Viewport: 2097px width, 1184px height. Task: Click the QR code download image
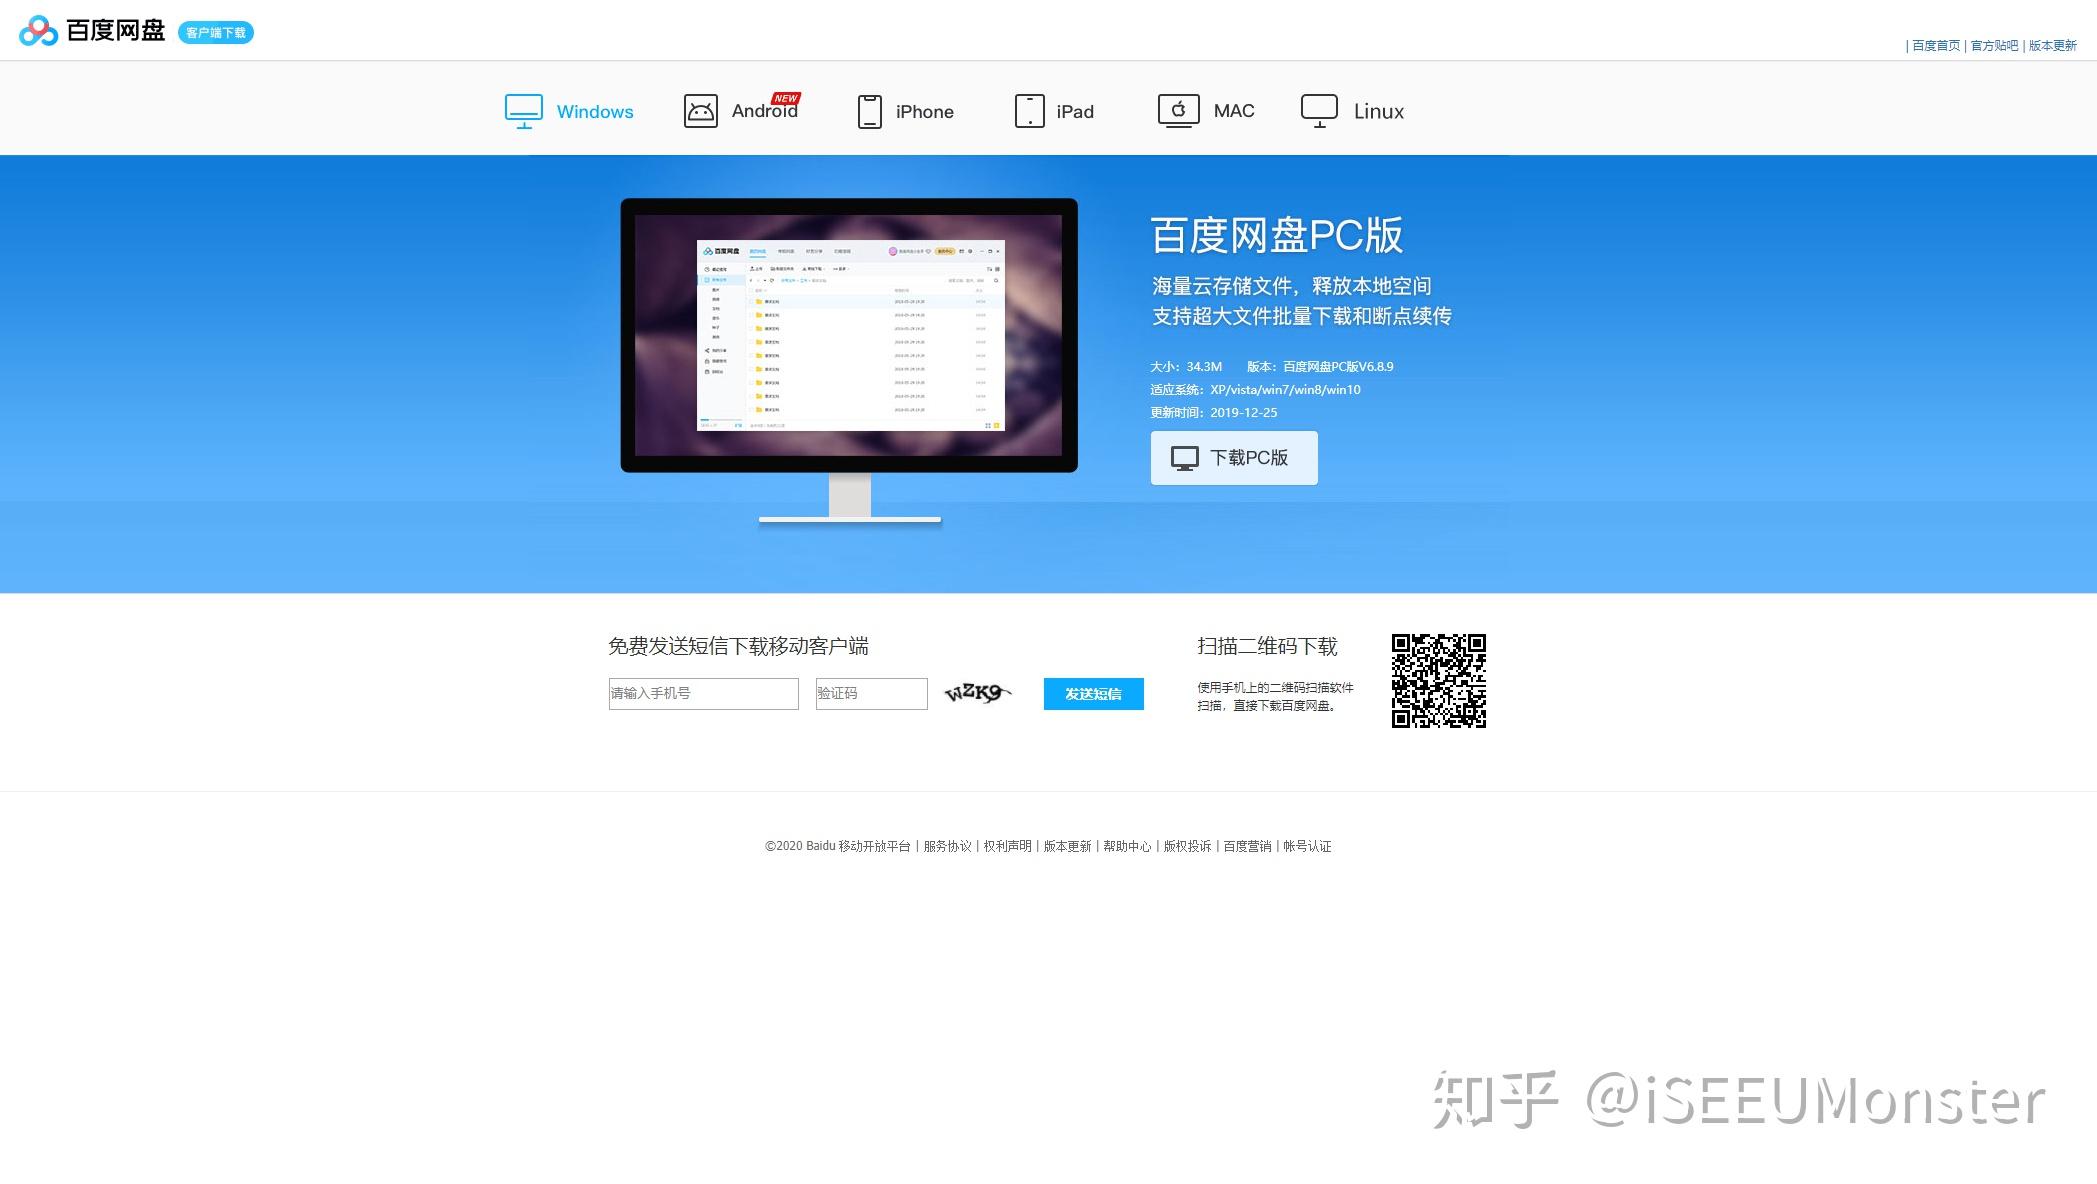click(1439, 680)
